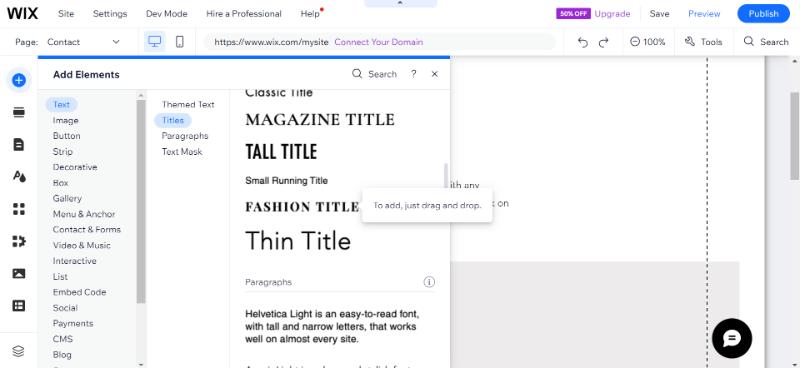The image size is (800, 368).
Task: Open the Dev Mode menu
Action: (166, 14)
